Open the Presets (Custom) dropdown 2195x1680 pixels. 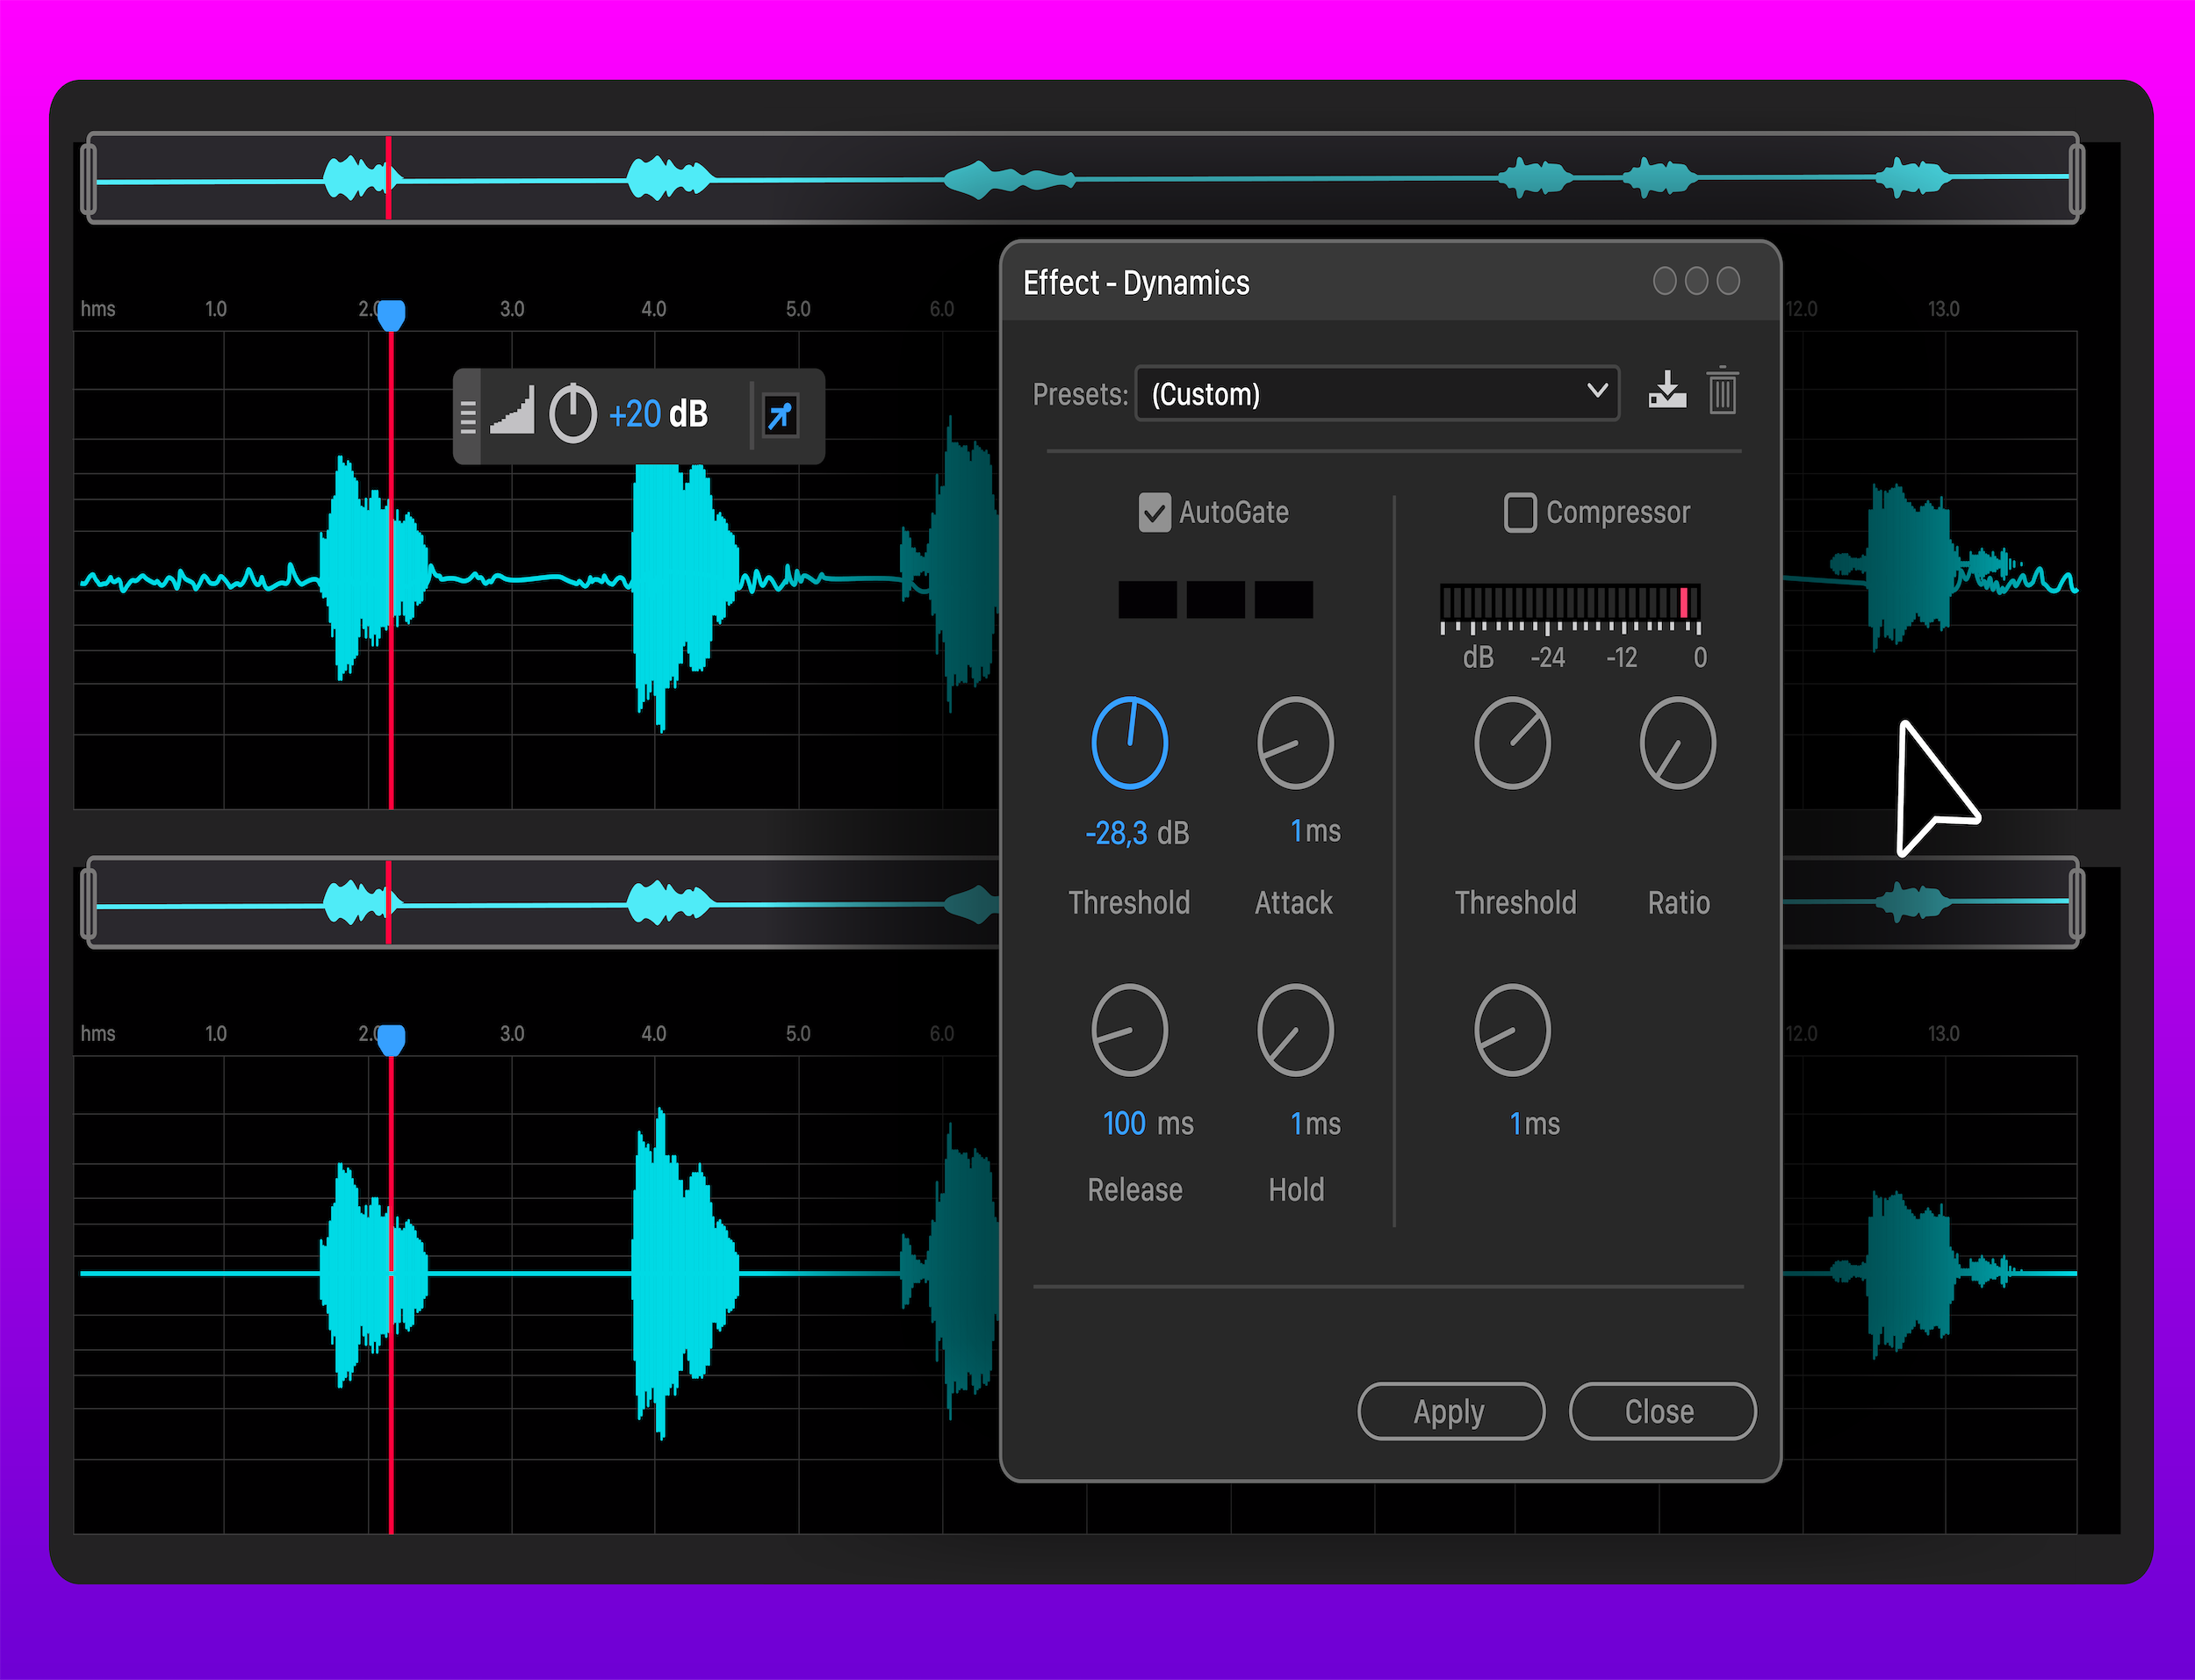point(1377,394)
